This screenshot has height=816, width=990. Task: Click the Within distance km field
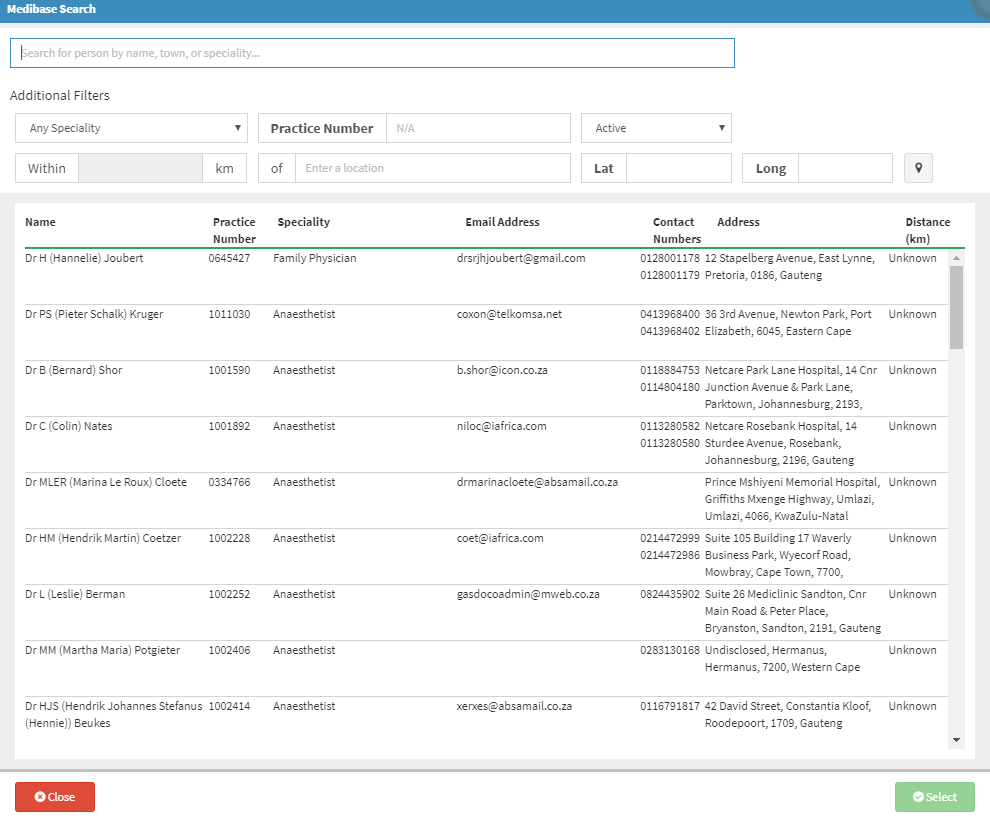click(x=140, y=168)
